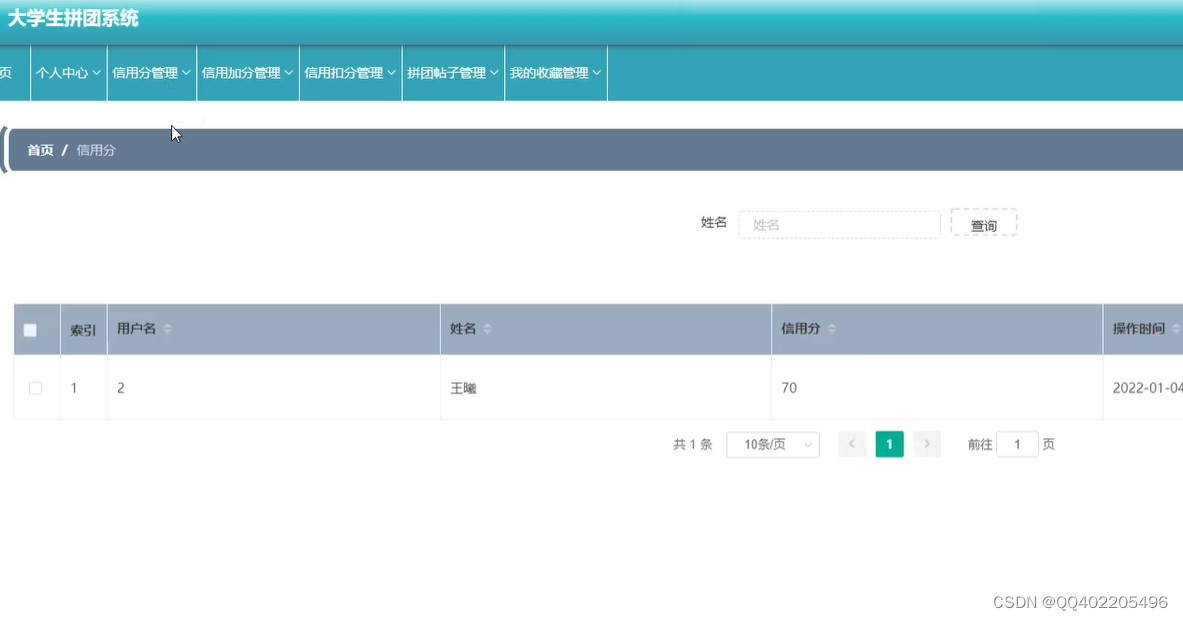Click the previous page arrow in pagination
The height and width of the screenshot is (620, 1183).
pyautogui.click(x=851, y=444)
